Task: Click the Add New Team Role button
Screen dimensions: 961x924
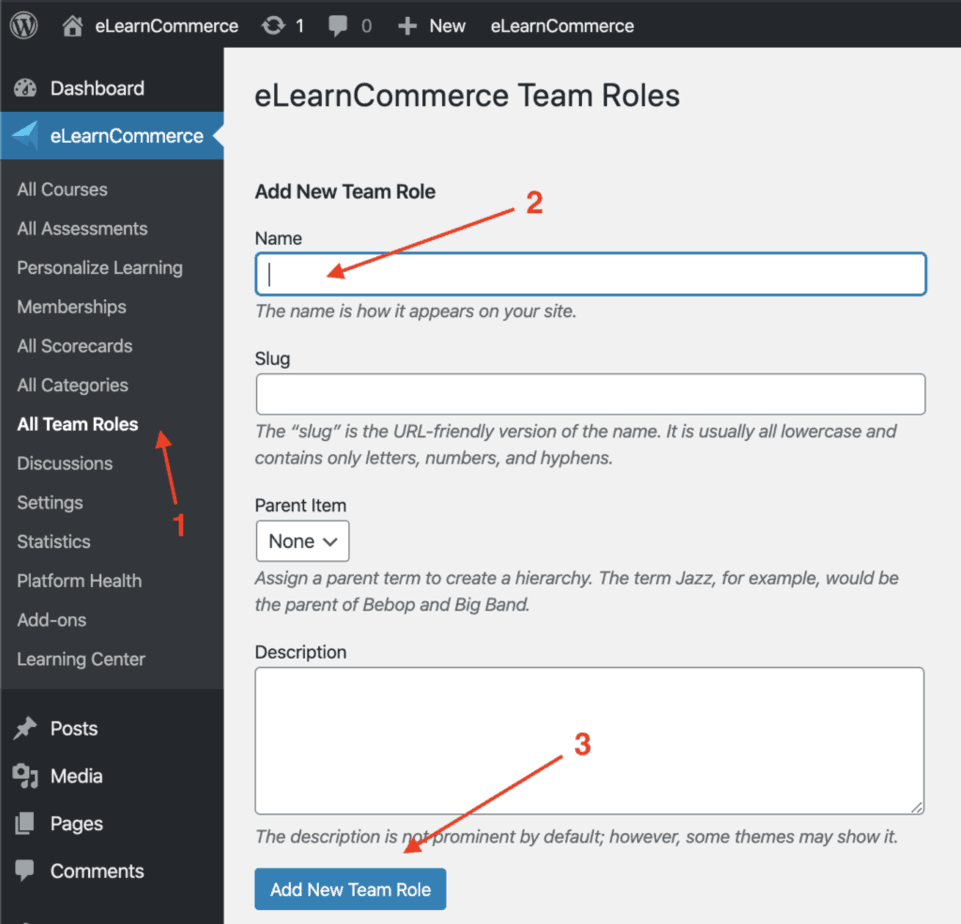Action: click(351, 889)
